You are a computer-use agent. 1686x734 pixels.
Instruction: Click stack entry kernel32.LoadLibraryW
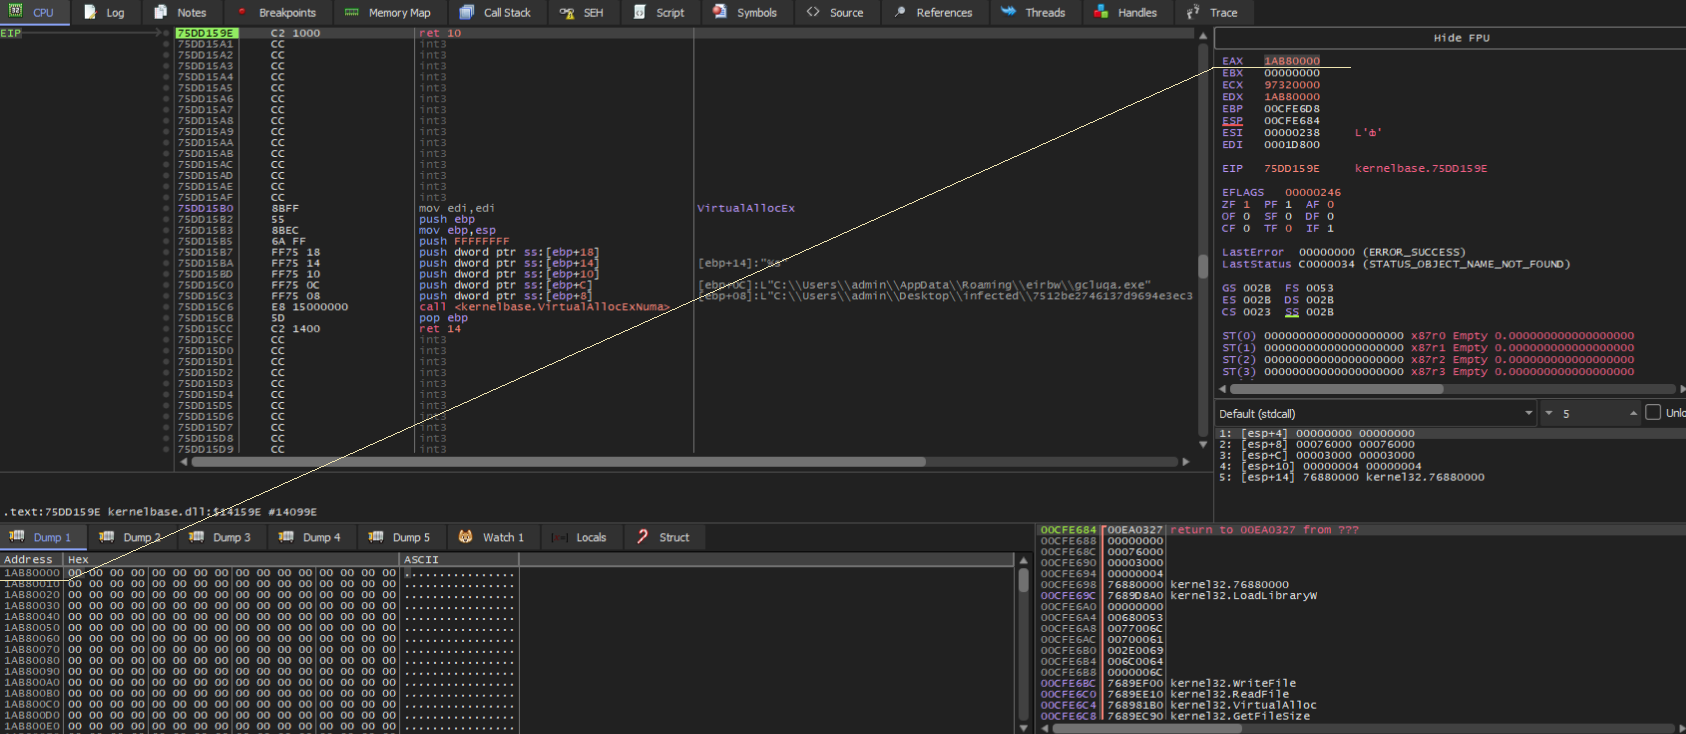(x=1243, y=596)
